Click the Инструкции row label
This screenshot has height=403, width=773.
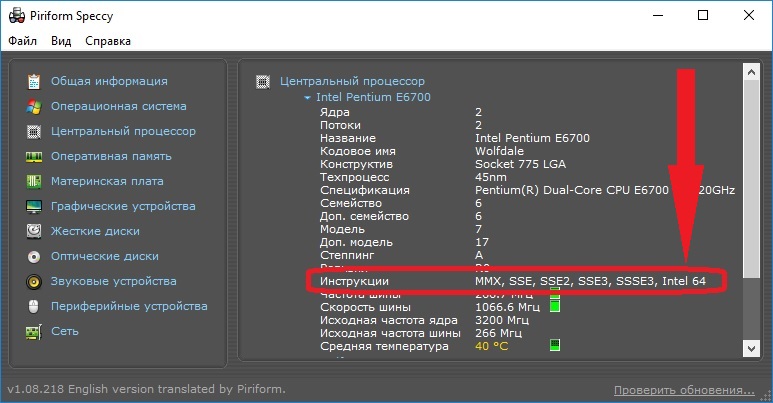coord(354,281)
